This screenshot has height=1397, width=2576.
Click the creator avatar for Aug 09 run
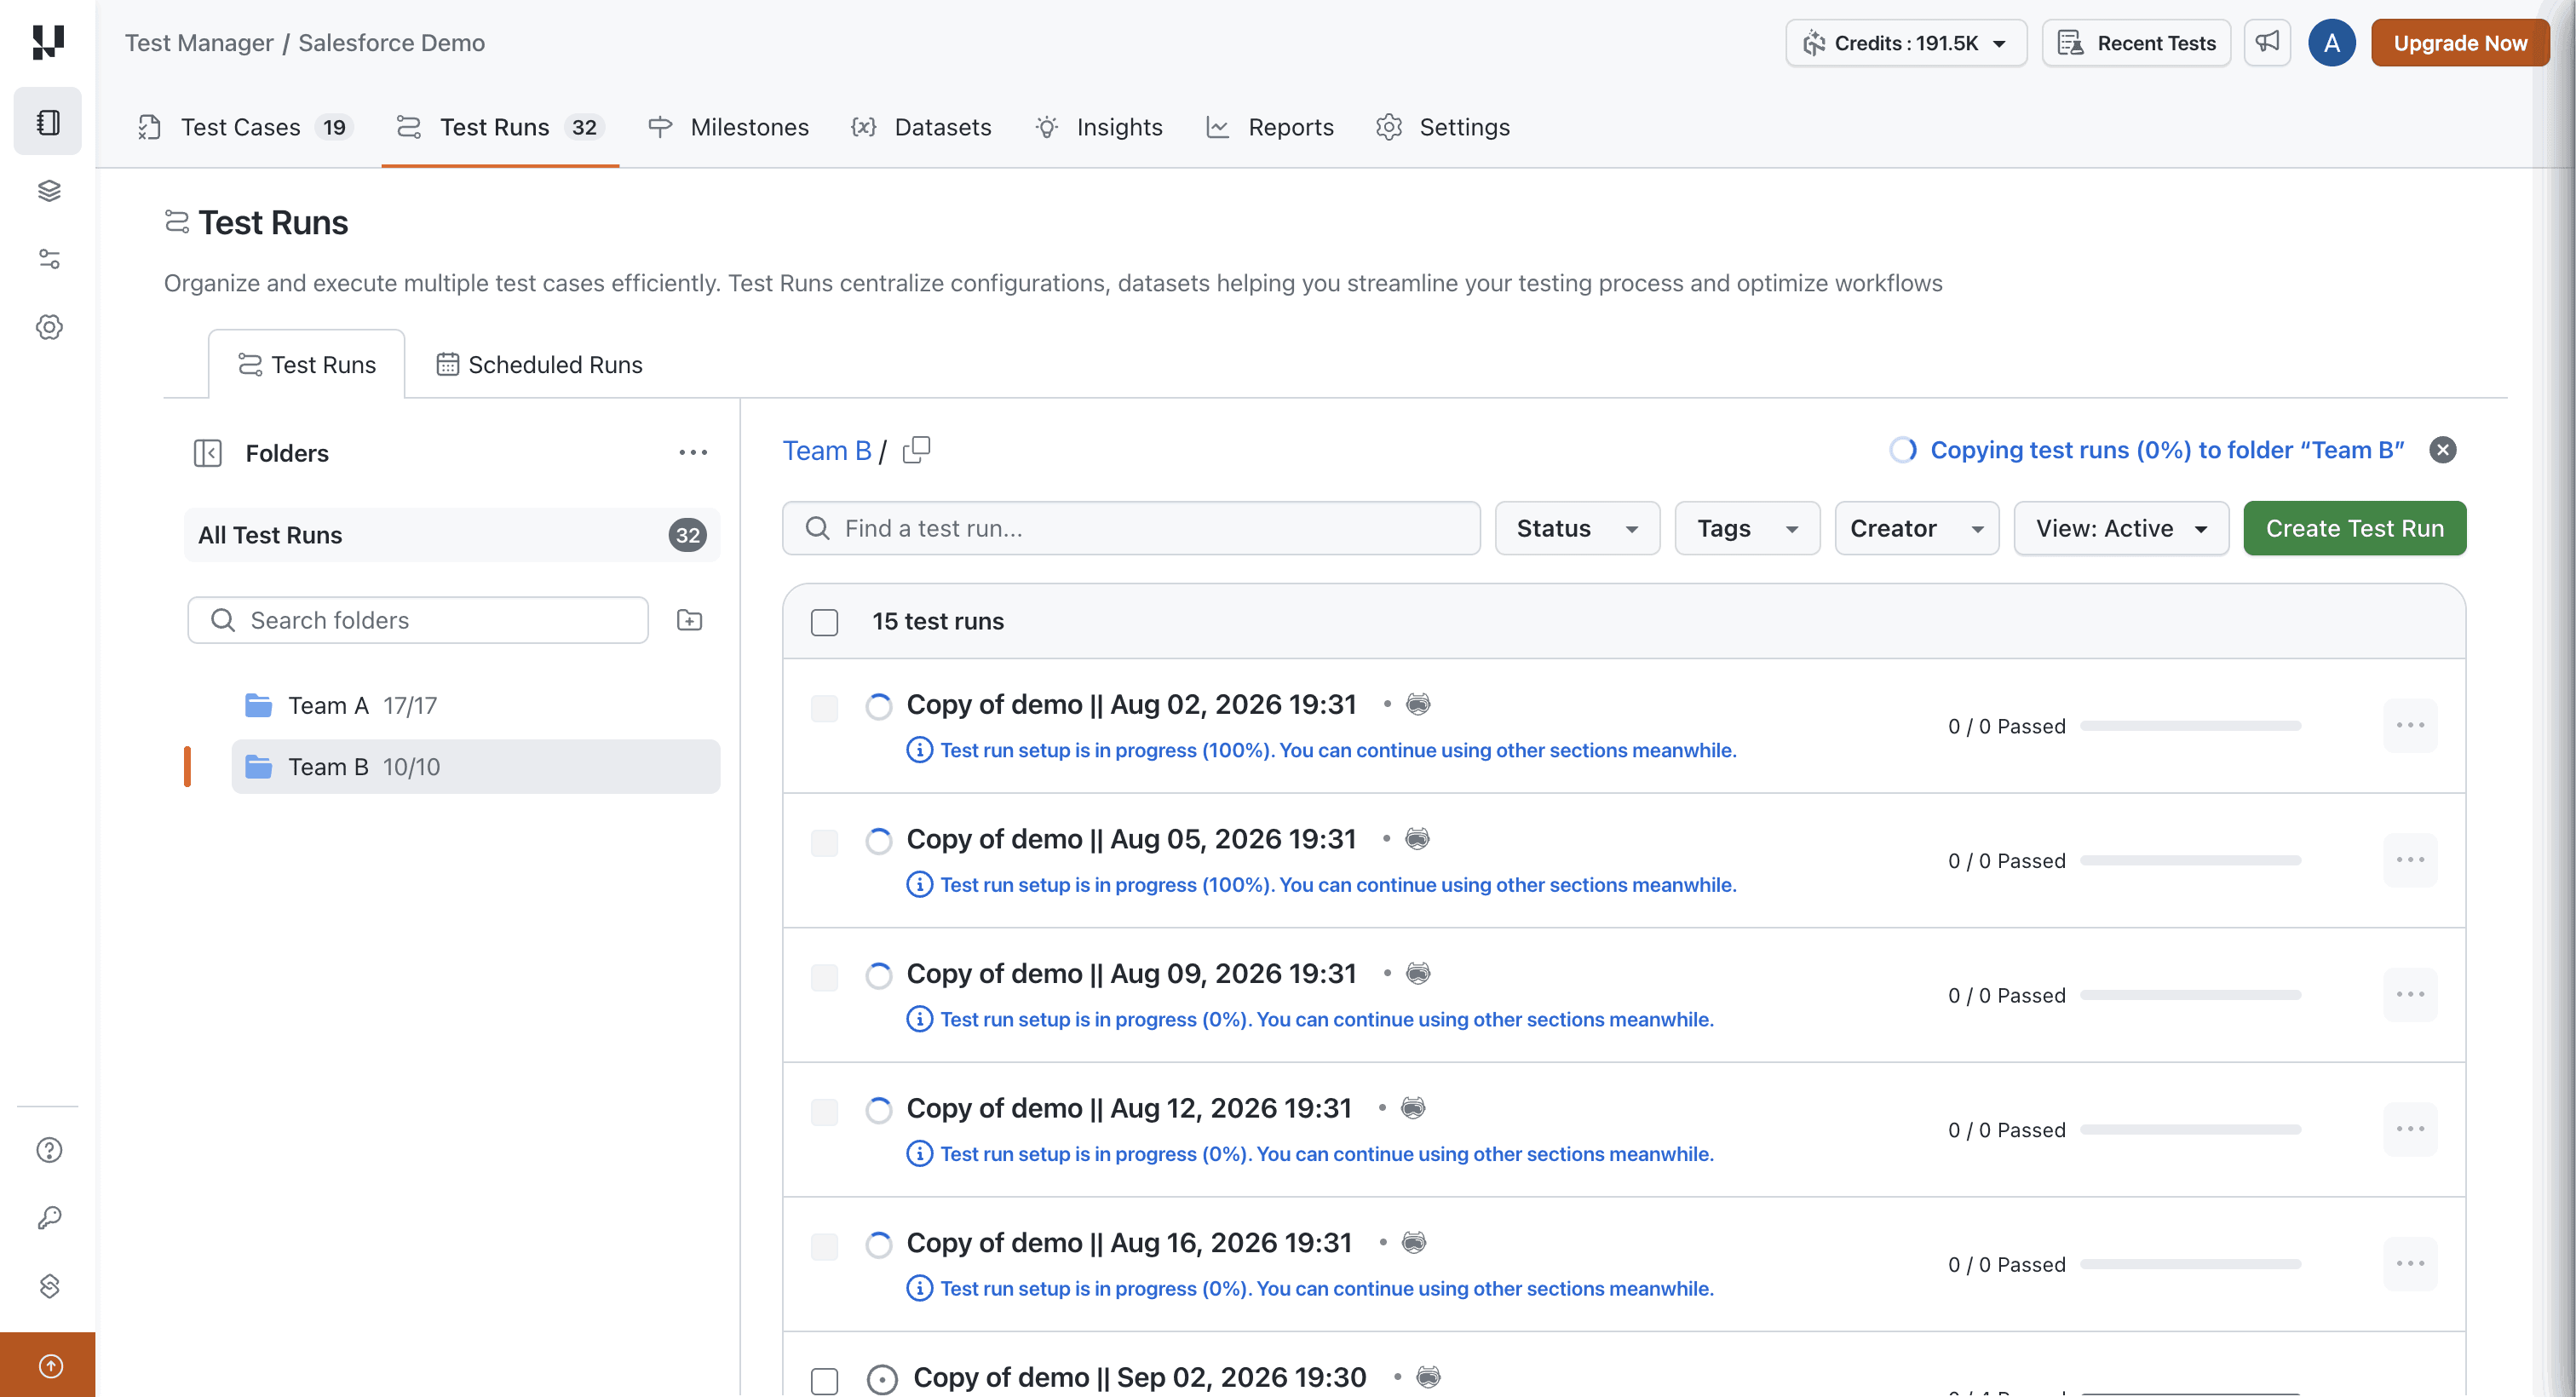click(1418, 973)
